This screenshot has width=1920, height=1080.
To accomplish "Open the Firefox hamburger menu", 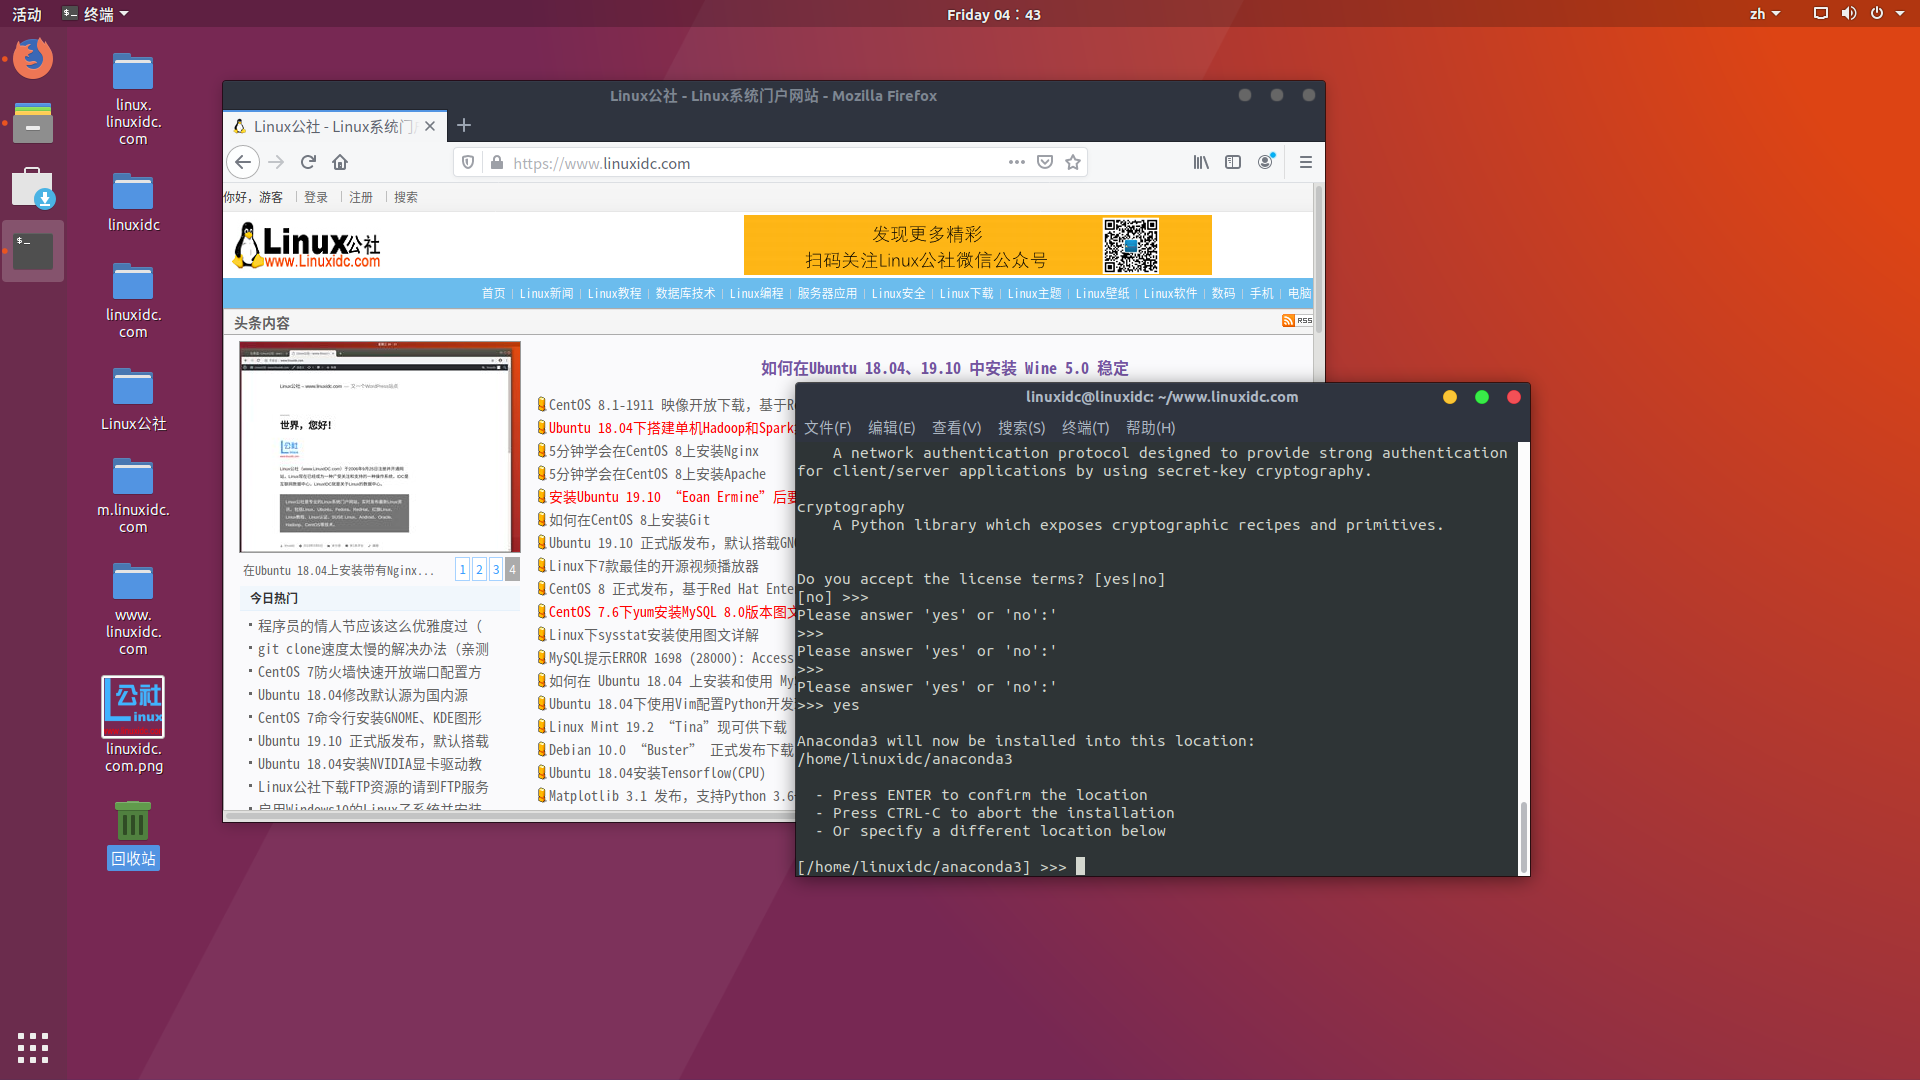I will [1305, 162].
